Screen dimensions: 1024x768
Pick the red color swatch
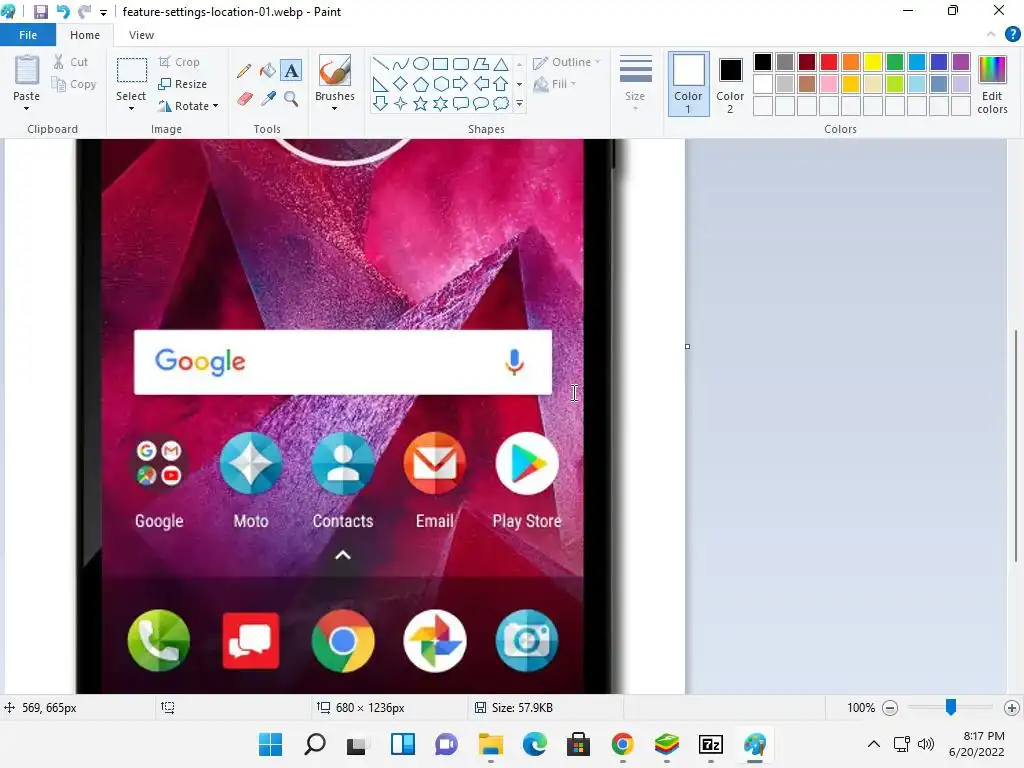click(829, 62)
